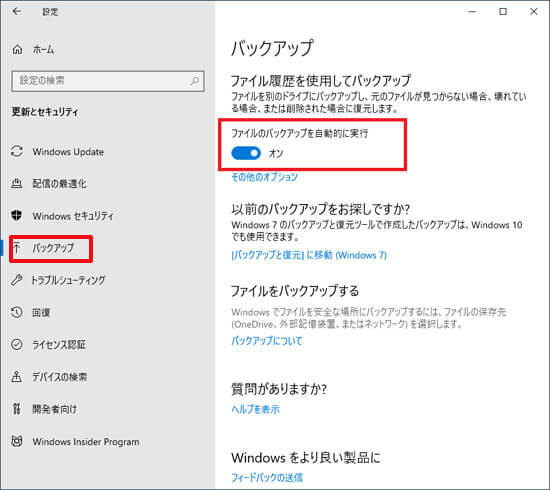Click 更新とセキュリティ section label

coord(45,112)
